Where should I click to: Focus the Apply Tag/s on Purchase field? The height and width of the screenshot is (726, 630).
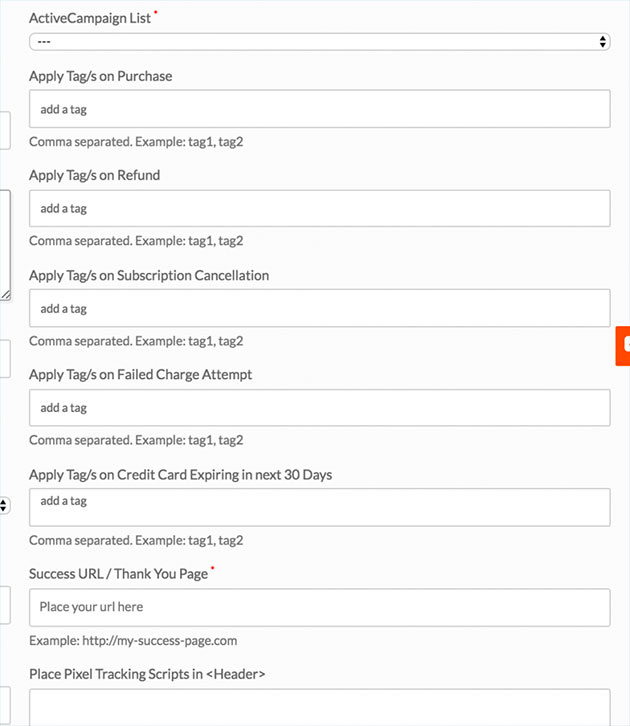pos(319,109)
